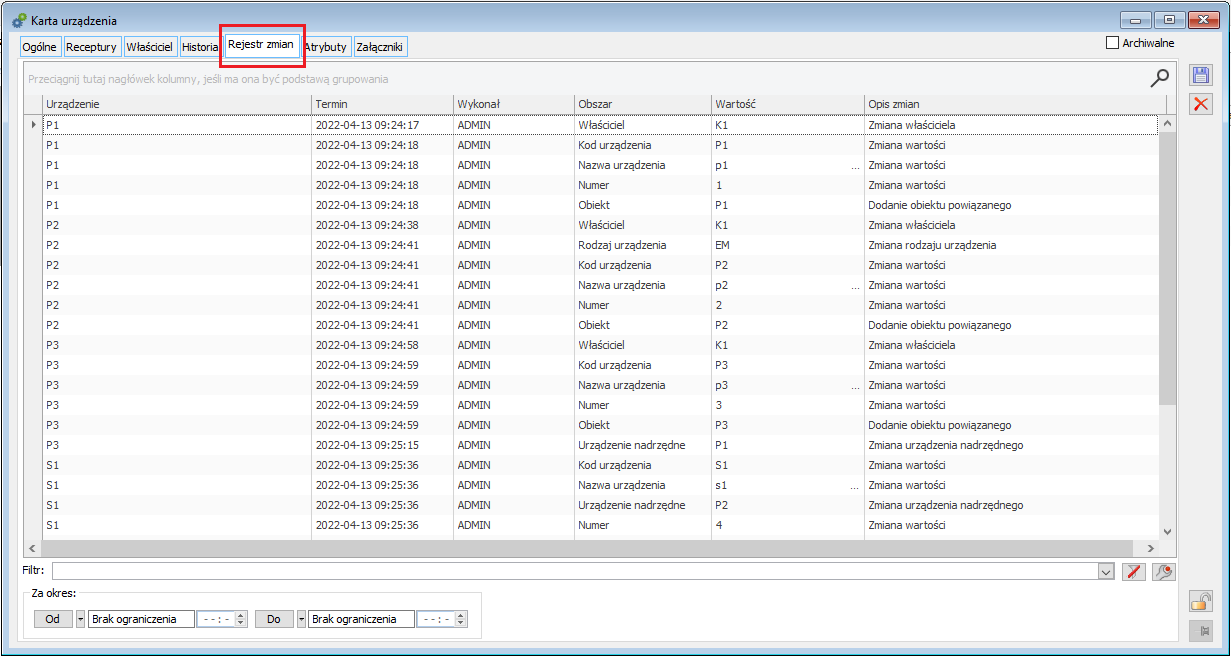This screenshot has width=1231, height=656.
Task: Click the filter wrench constructor icon
Action: click(1164, 571)
